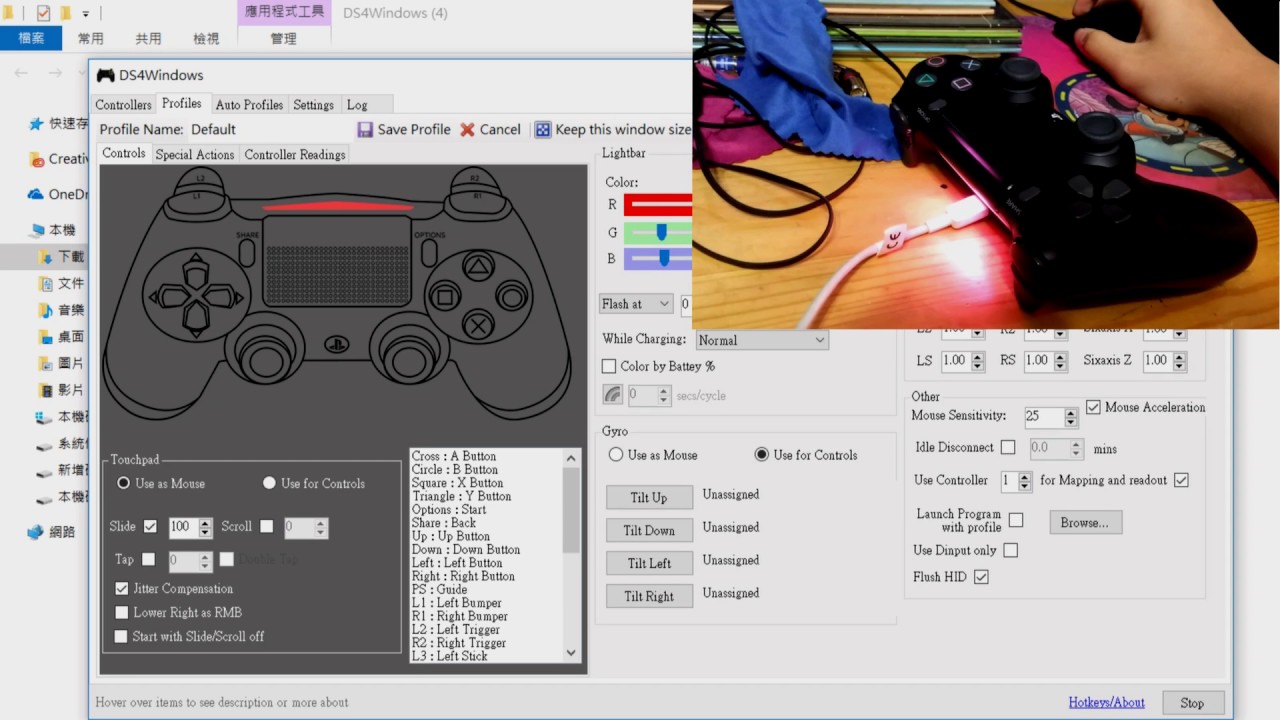This screenshot has height=720, width=1280.
Task: Click the rainbow cycle icon under Color by Battery
Action: 613,395
